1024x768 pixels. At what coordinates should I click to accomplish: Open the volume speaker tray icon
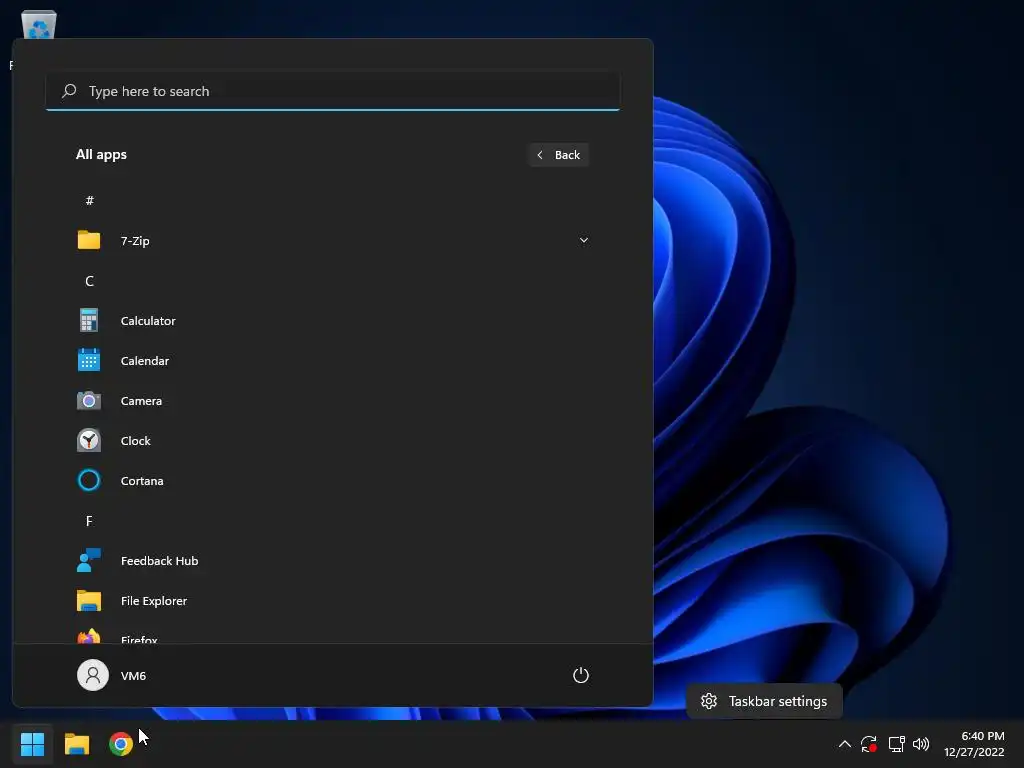921,744
